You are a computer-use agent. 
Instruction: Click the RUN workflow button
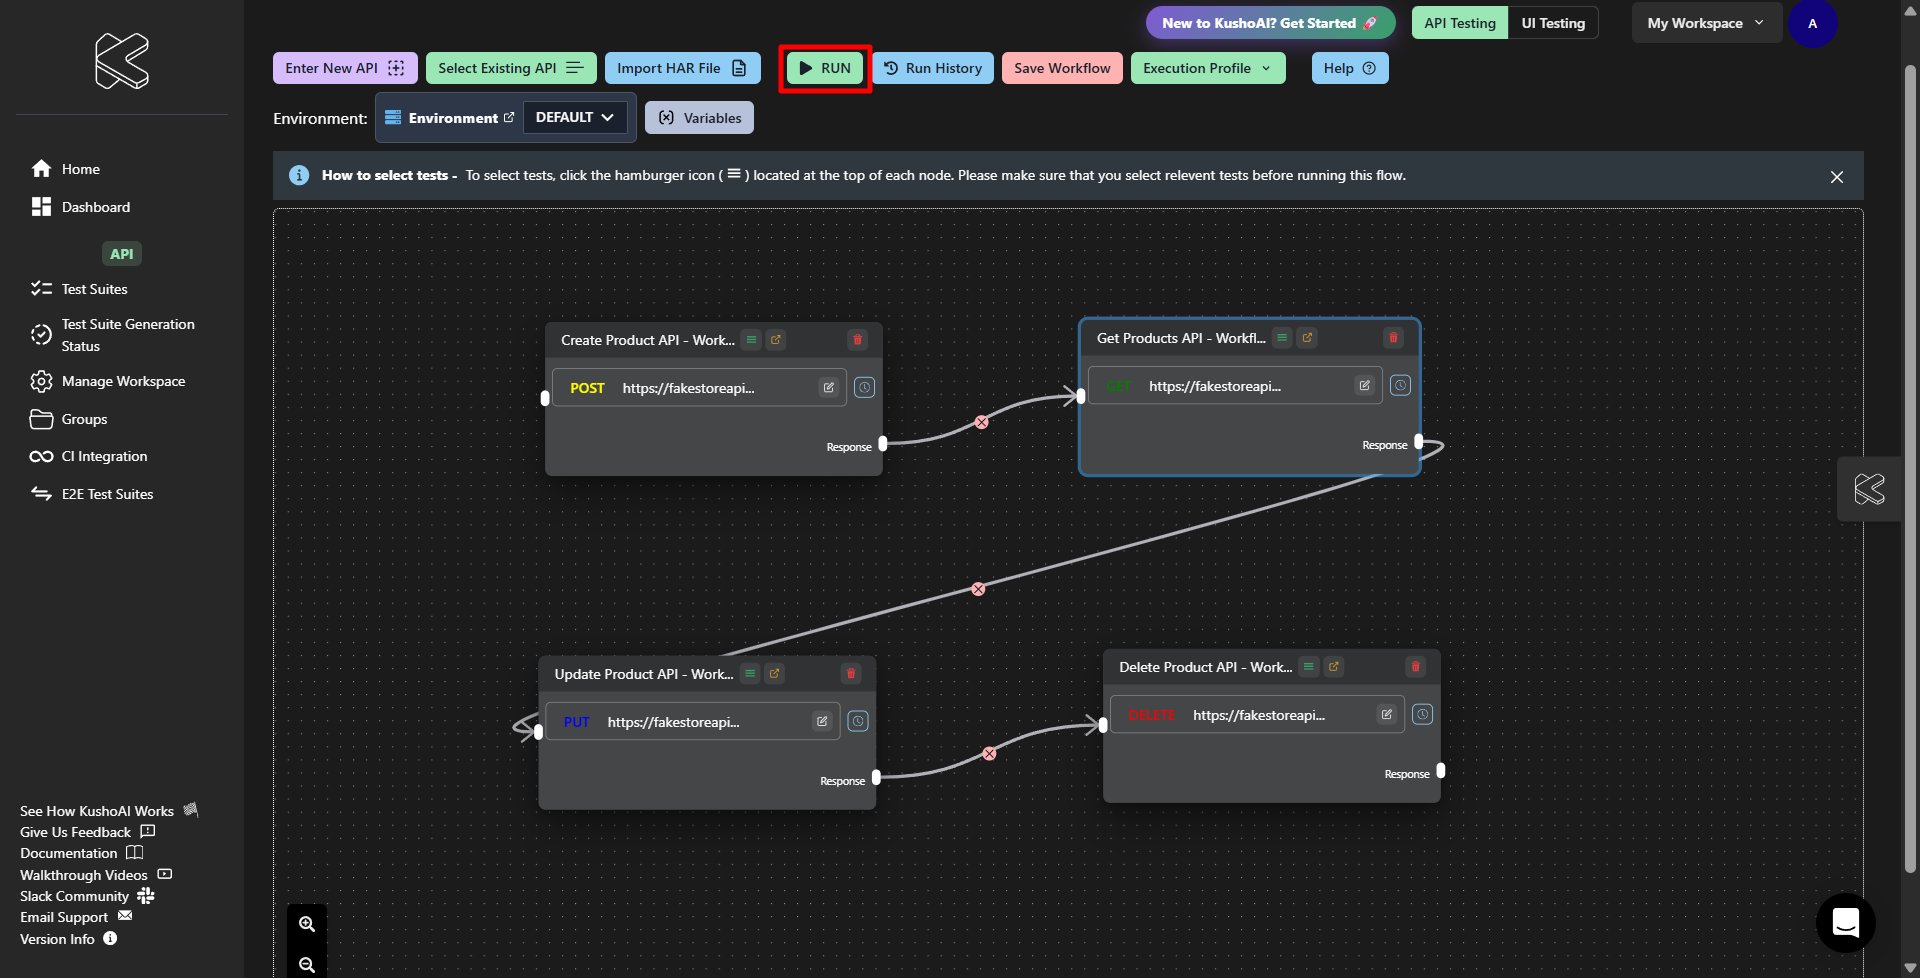point(825,68)
